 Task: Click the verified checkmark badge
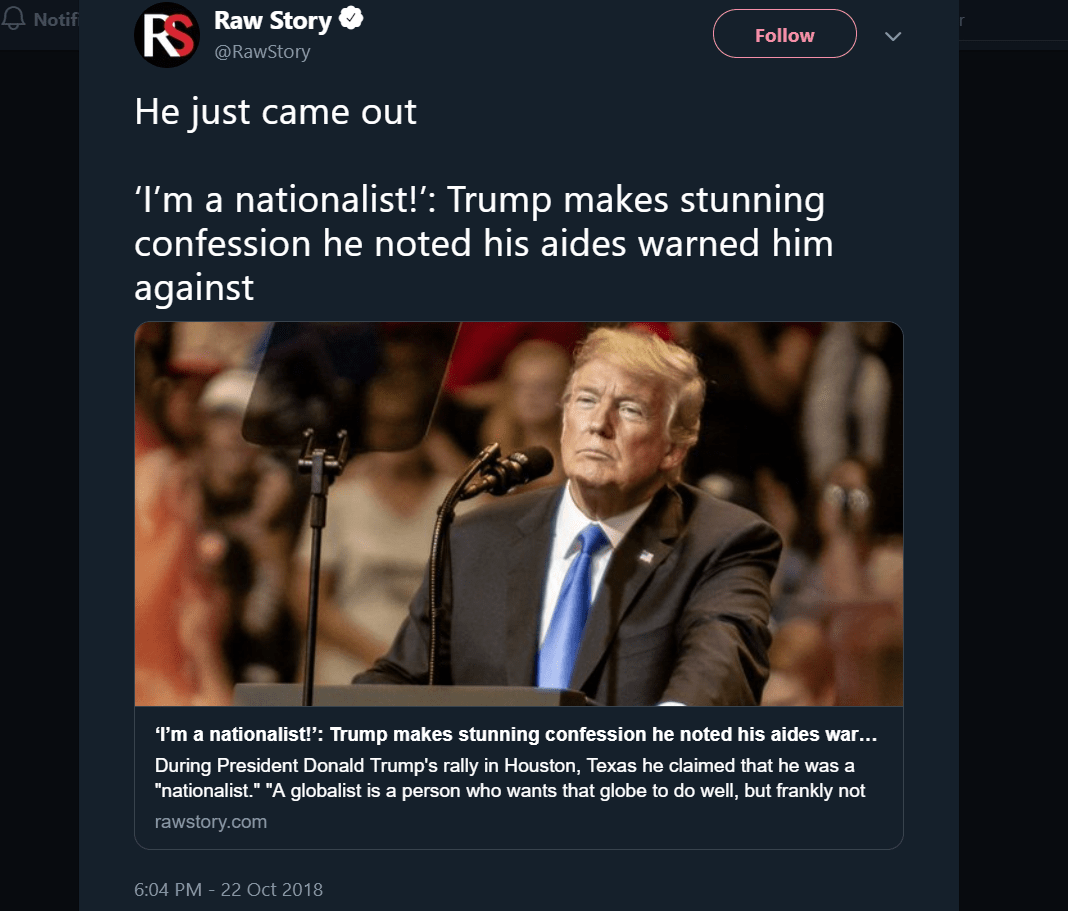pyautogui.click(x=350, y=20)
